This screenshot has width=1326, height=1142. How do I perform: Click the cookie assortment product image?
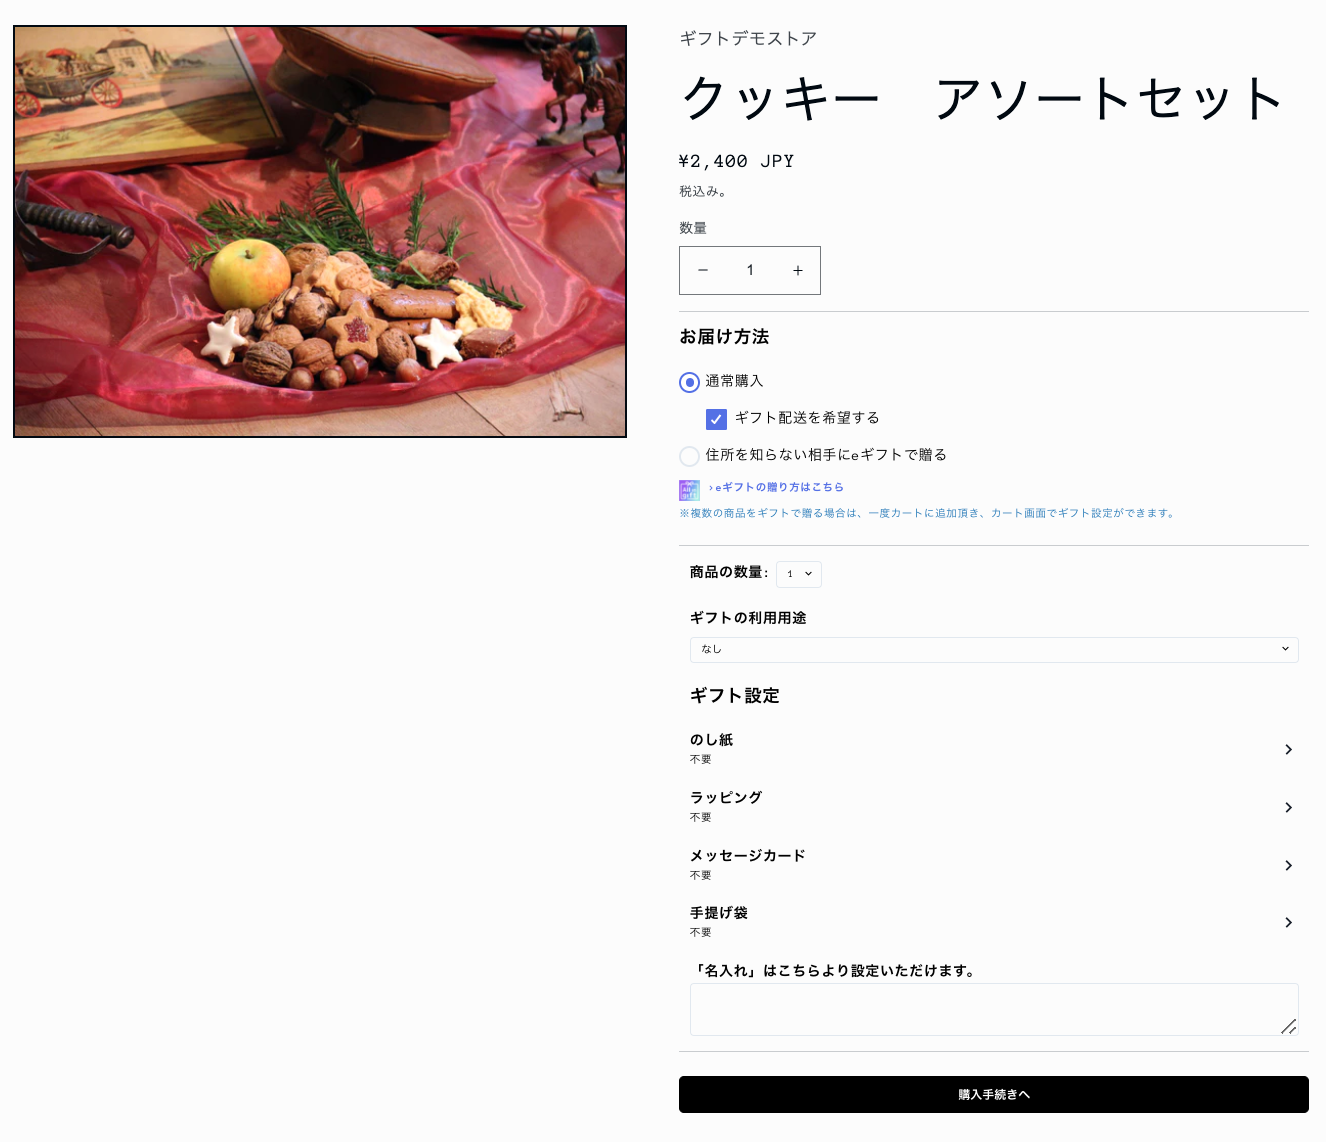coord(320,231)
